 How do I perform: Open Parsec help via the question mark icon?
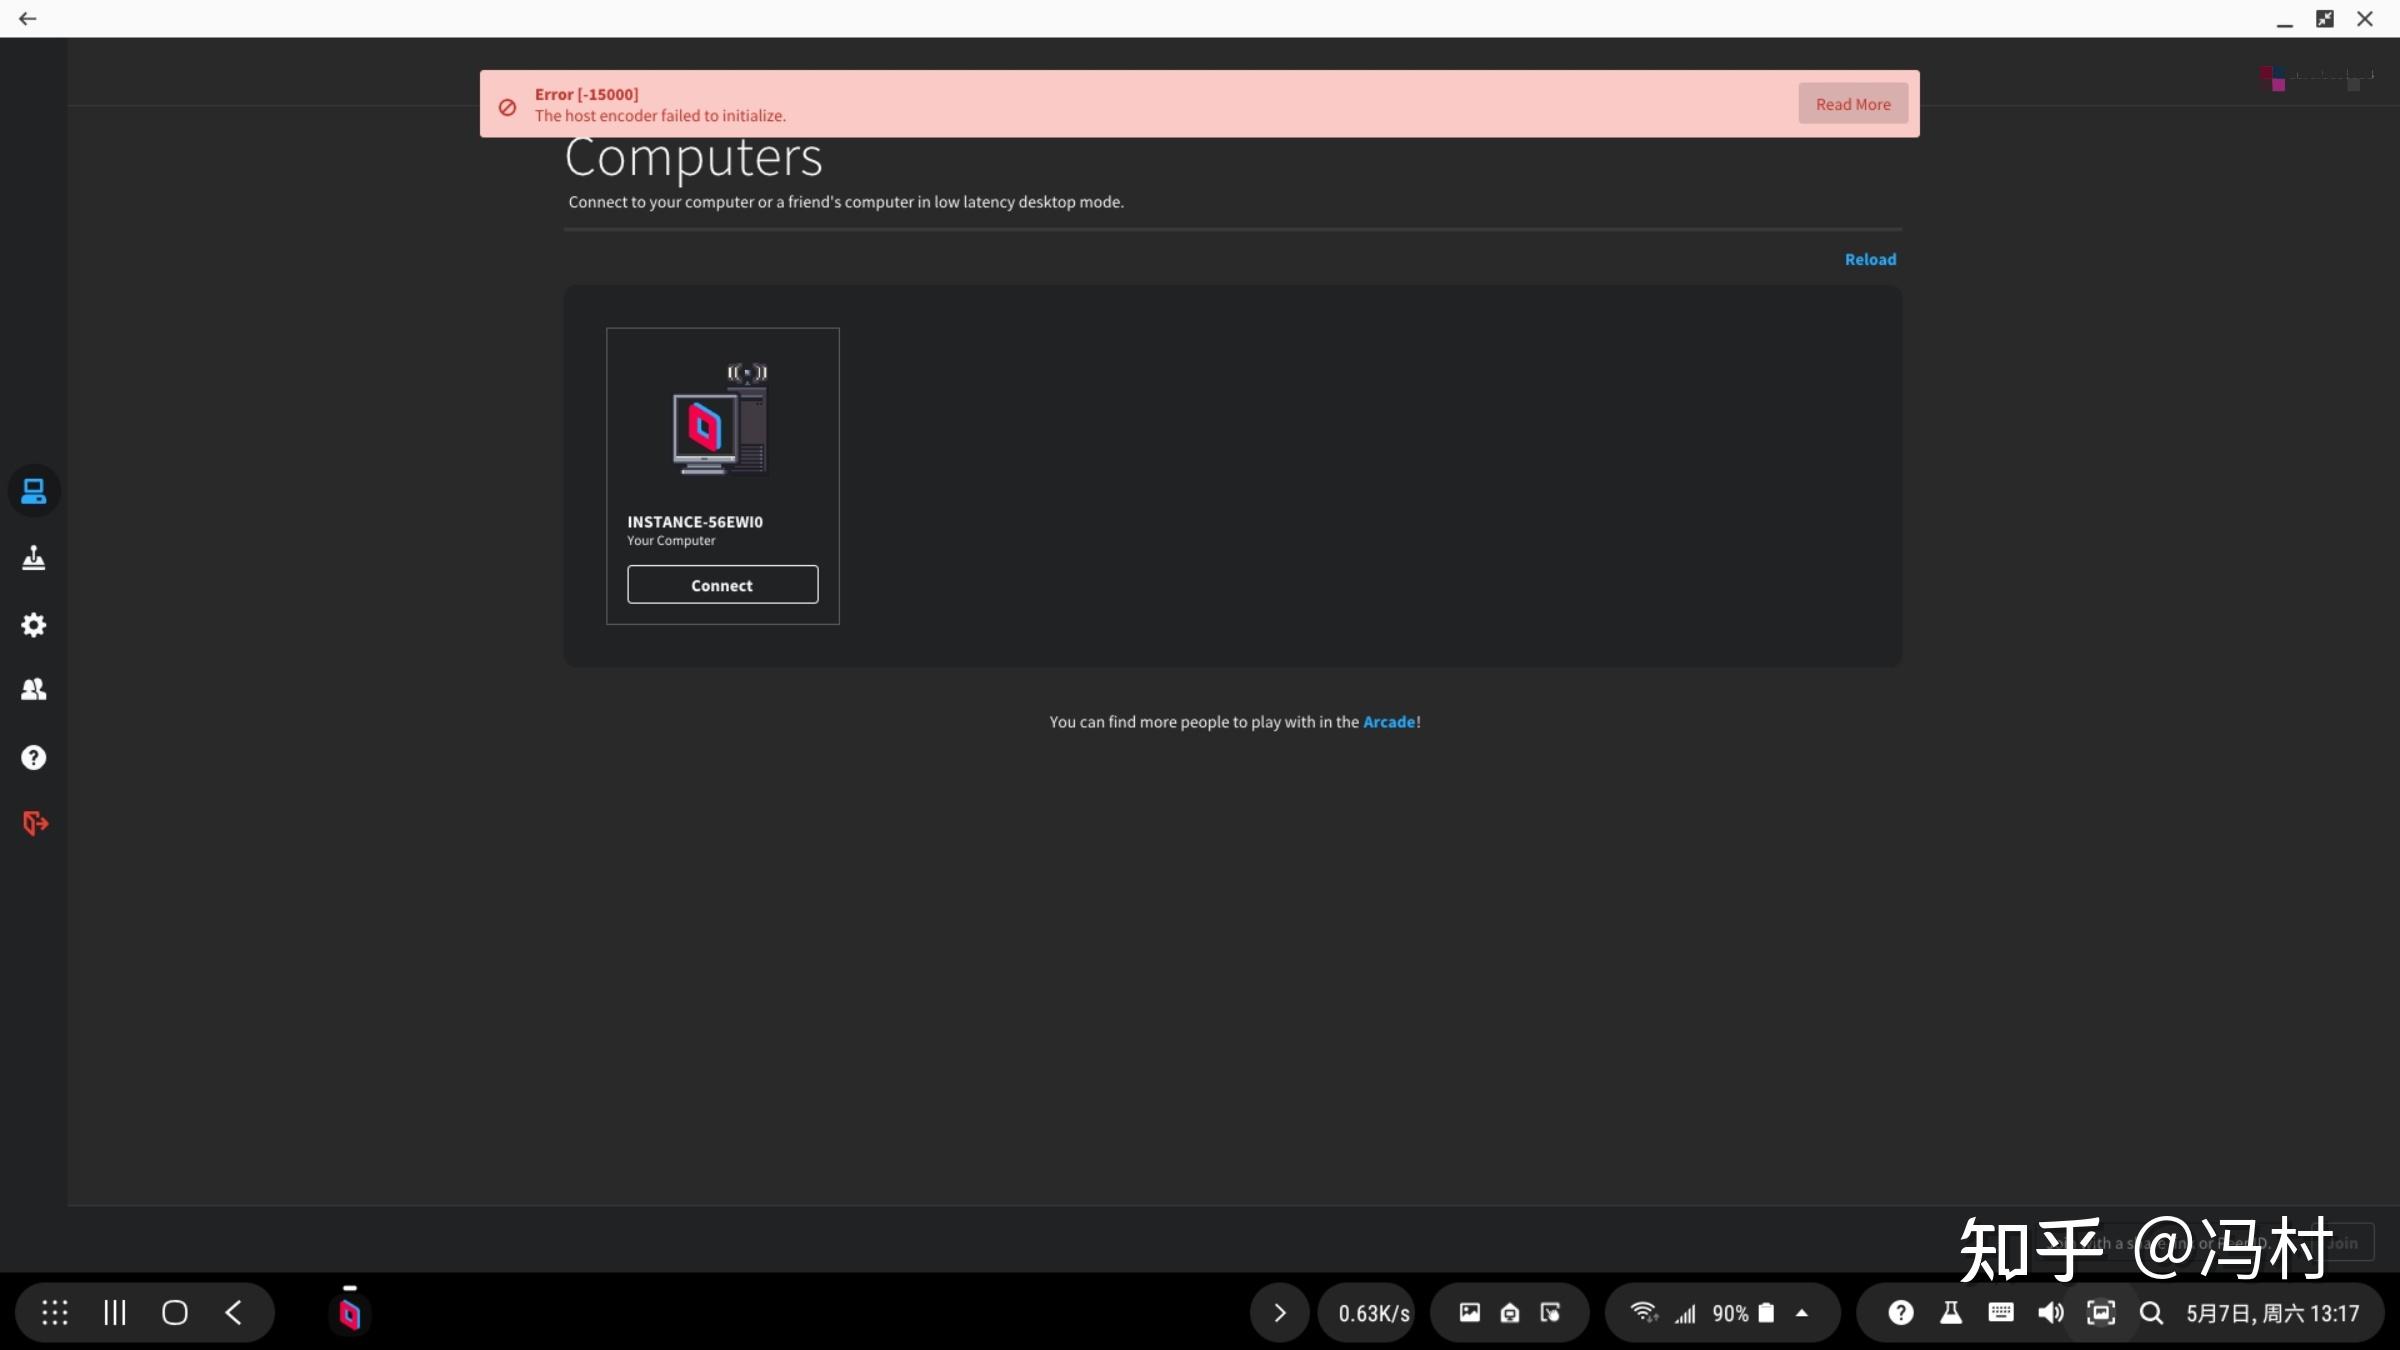pyautogui.click(x=34, y=757)
